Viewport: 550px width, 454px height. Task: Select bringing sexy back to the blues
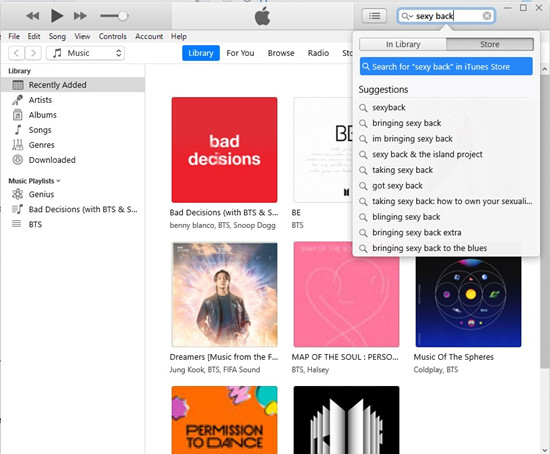tap(445, 248)
